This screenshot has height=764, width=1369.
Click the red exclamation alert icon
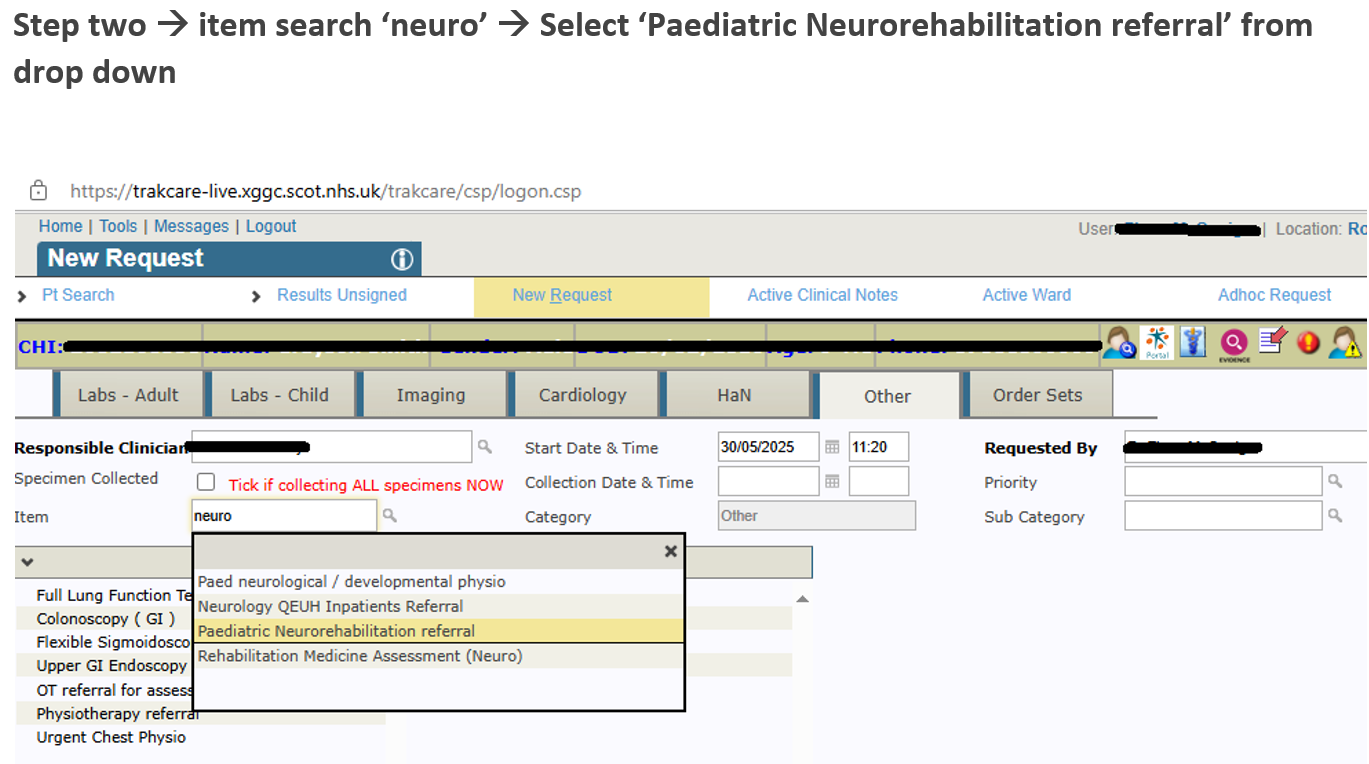(1308, 343)
